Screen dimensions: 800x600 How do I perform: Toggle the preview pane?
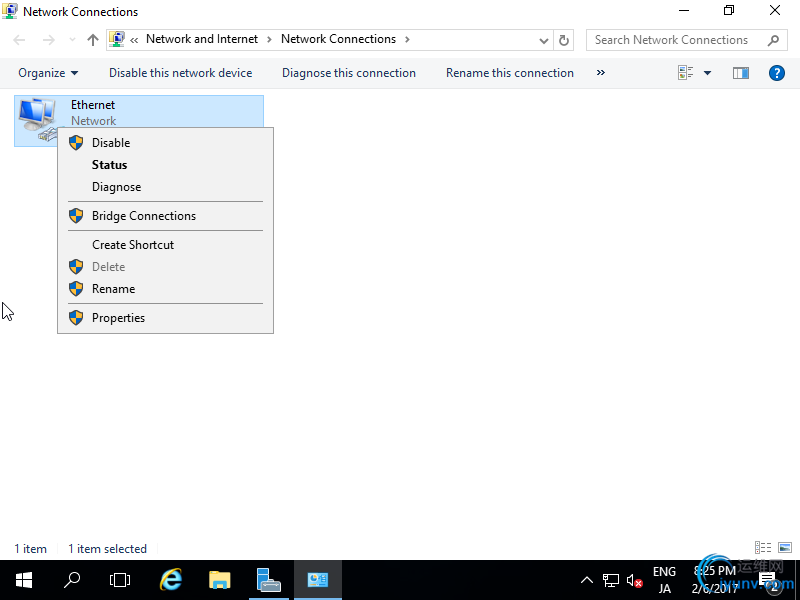[x=741, y=73]
